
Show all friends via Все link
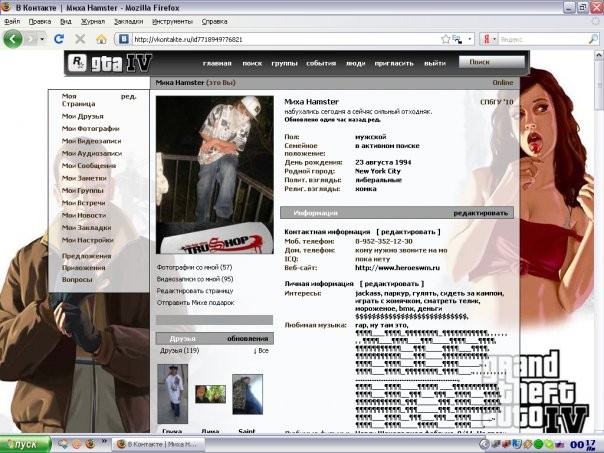coord(263,351)
